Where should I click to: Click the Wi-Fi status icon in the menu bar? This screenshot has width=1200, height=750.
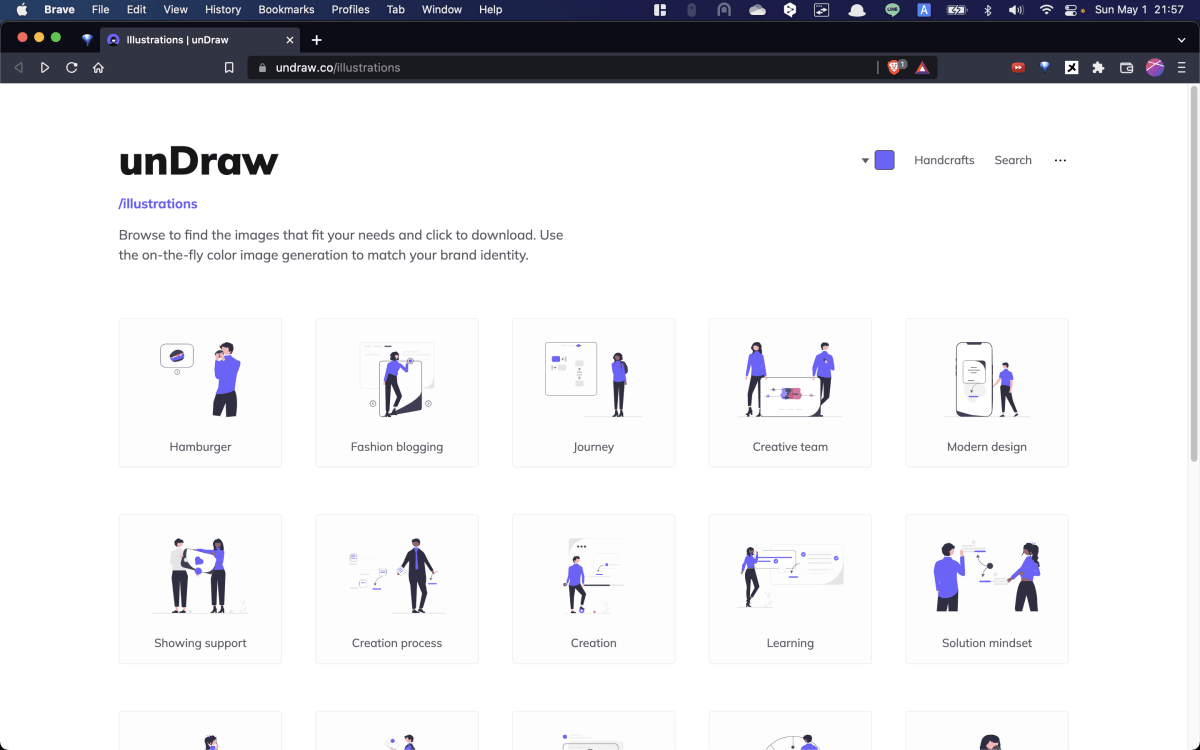pyautogui.click(x=1046, y=10)
